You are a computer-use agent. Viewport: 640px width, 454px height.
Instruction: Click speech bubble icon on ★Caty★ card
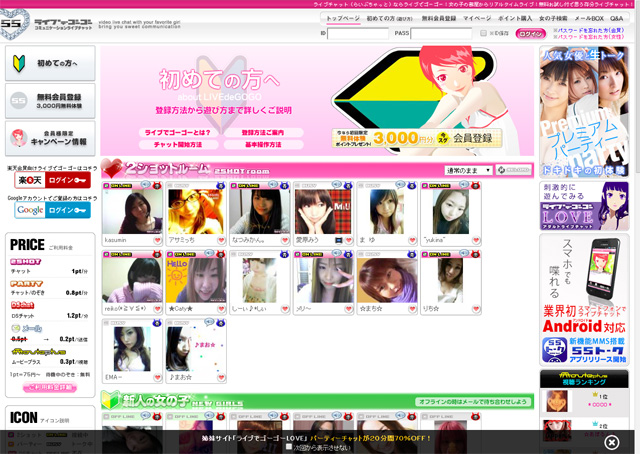(x=209, y=253)
